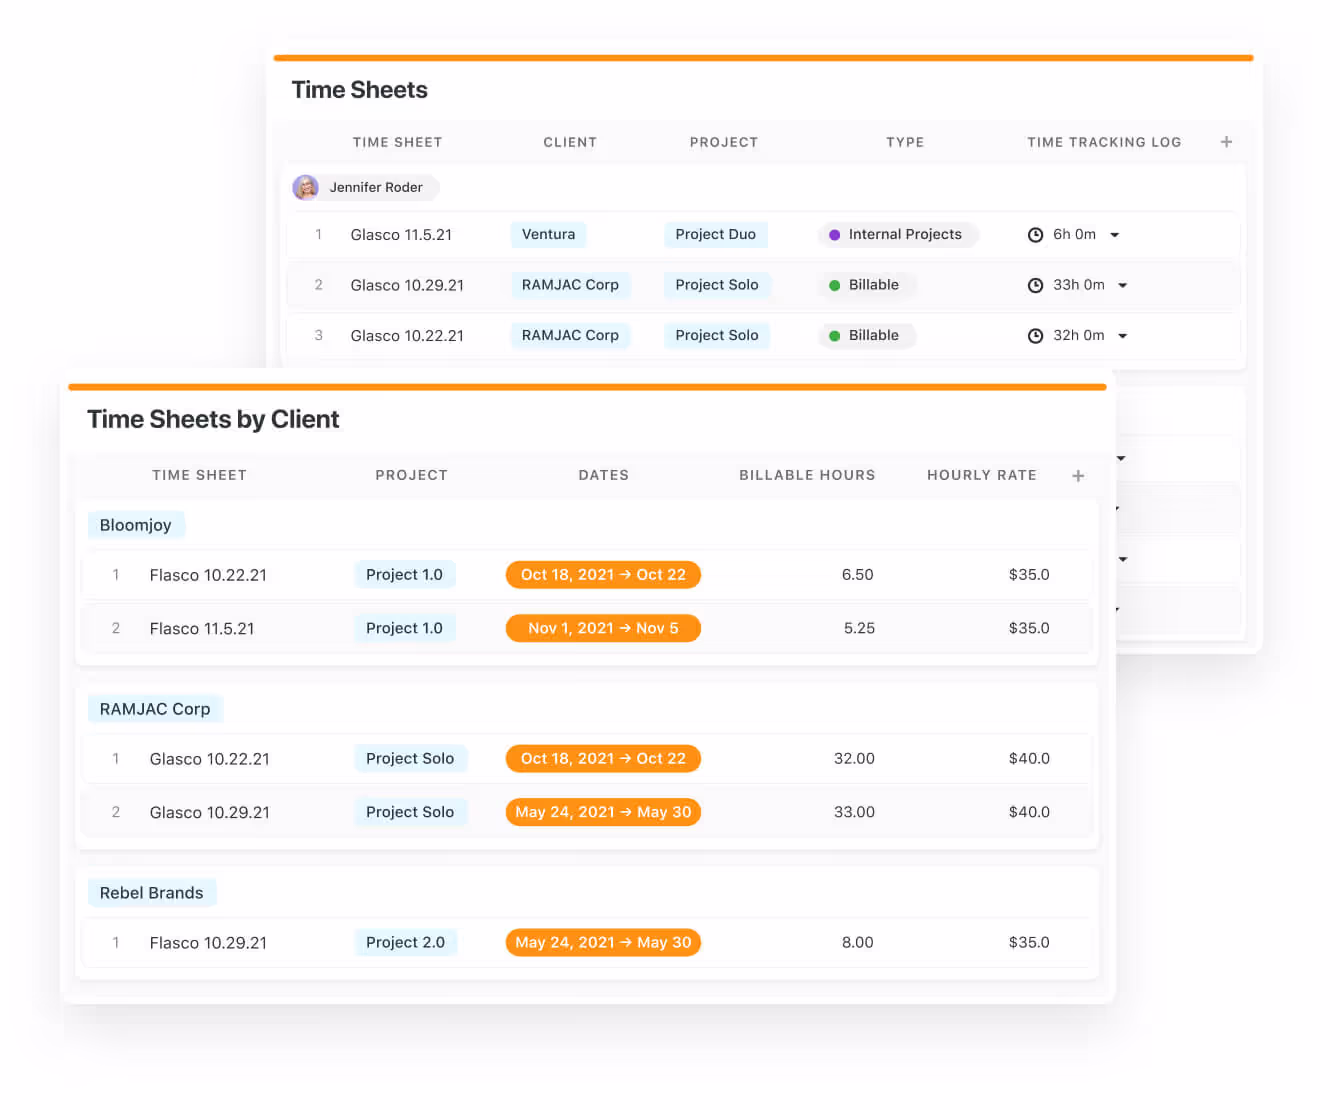The height and width of the screenshot is (1110, 1340).
Task: Click the clock icon for 33h 0m
Action: (x=1035, y=285)
